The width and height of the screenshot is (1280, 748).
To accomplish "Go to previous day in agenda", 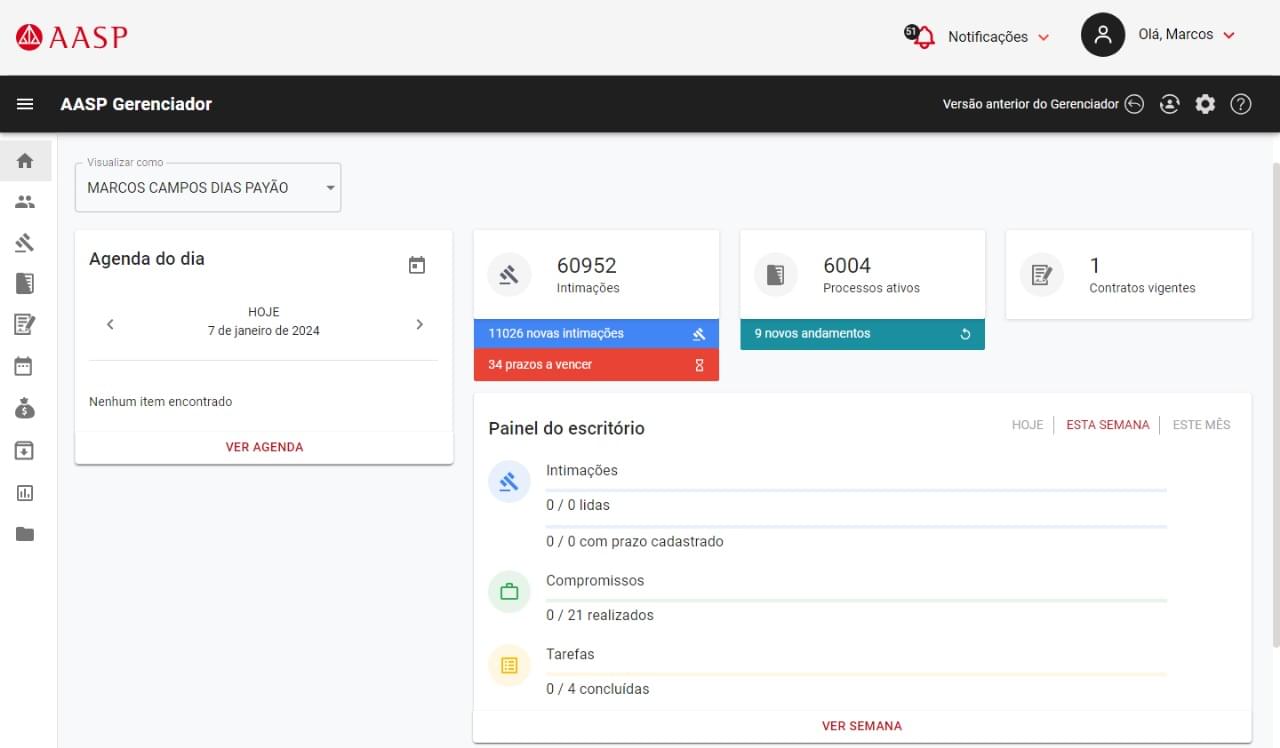I will click(110, 324).
